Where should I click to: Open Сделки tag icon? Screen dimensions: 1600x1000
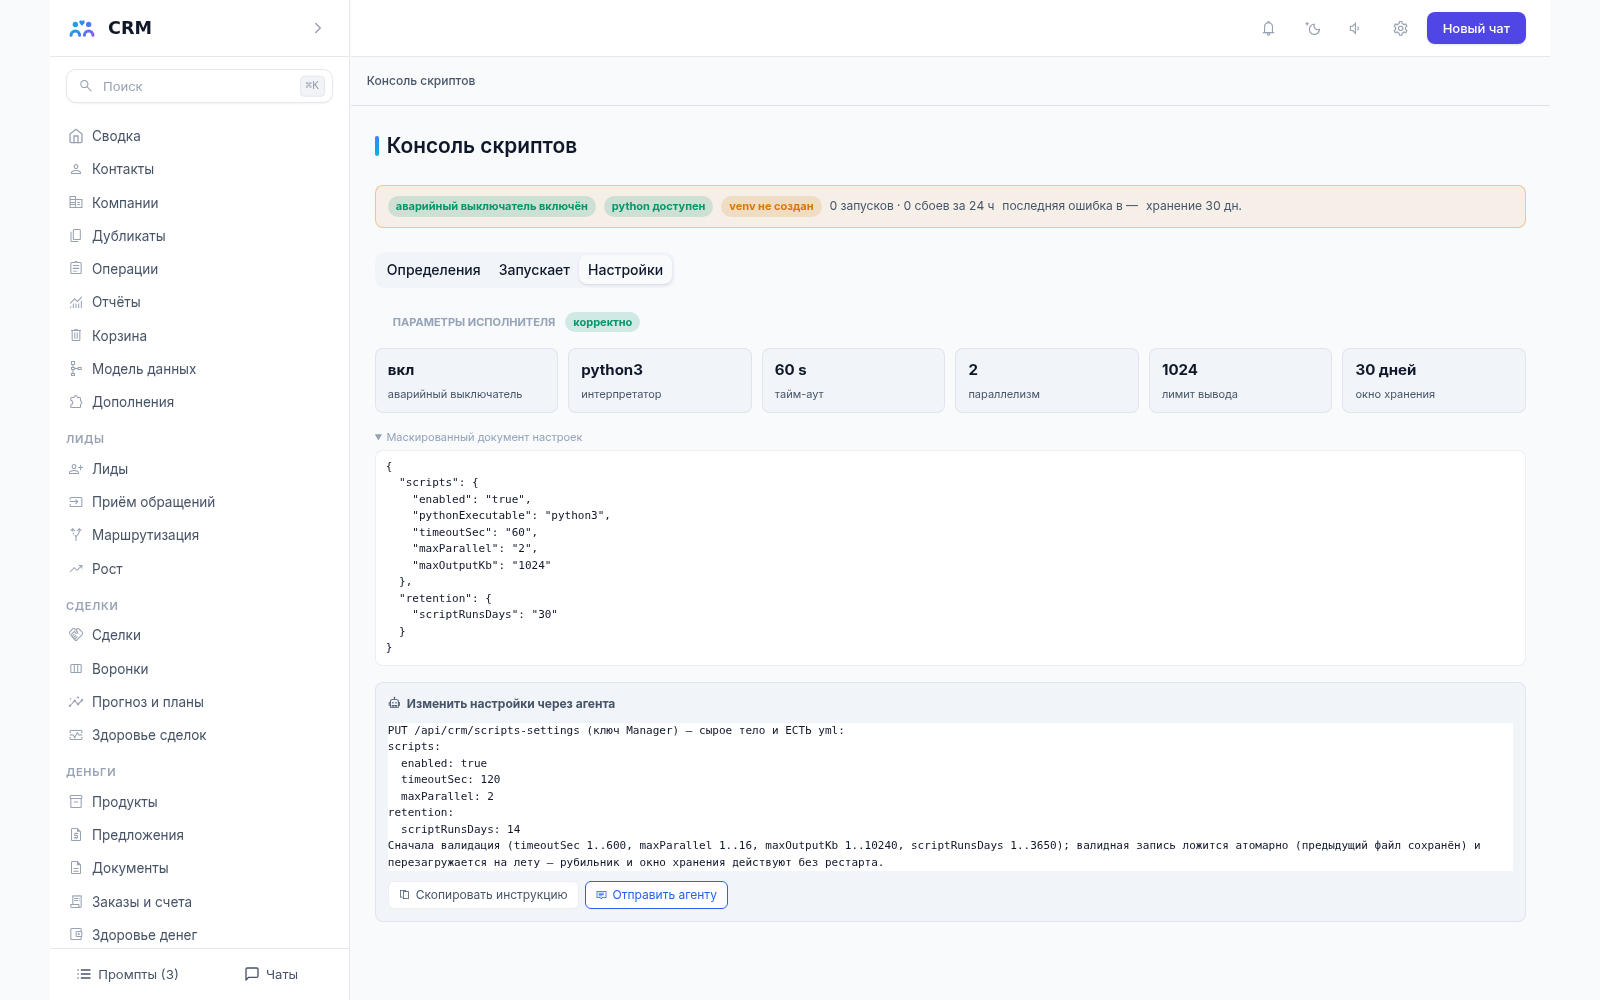tap(76, 635)
